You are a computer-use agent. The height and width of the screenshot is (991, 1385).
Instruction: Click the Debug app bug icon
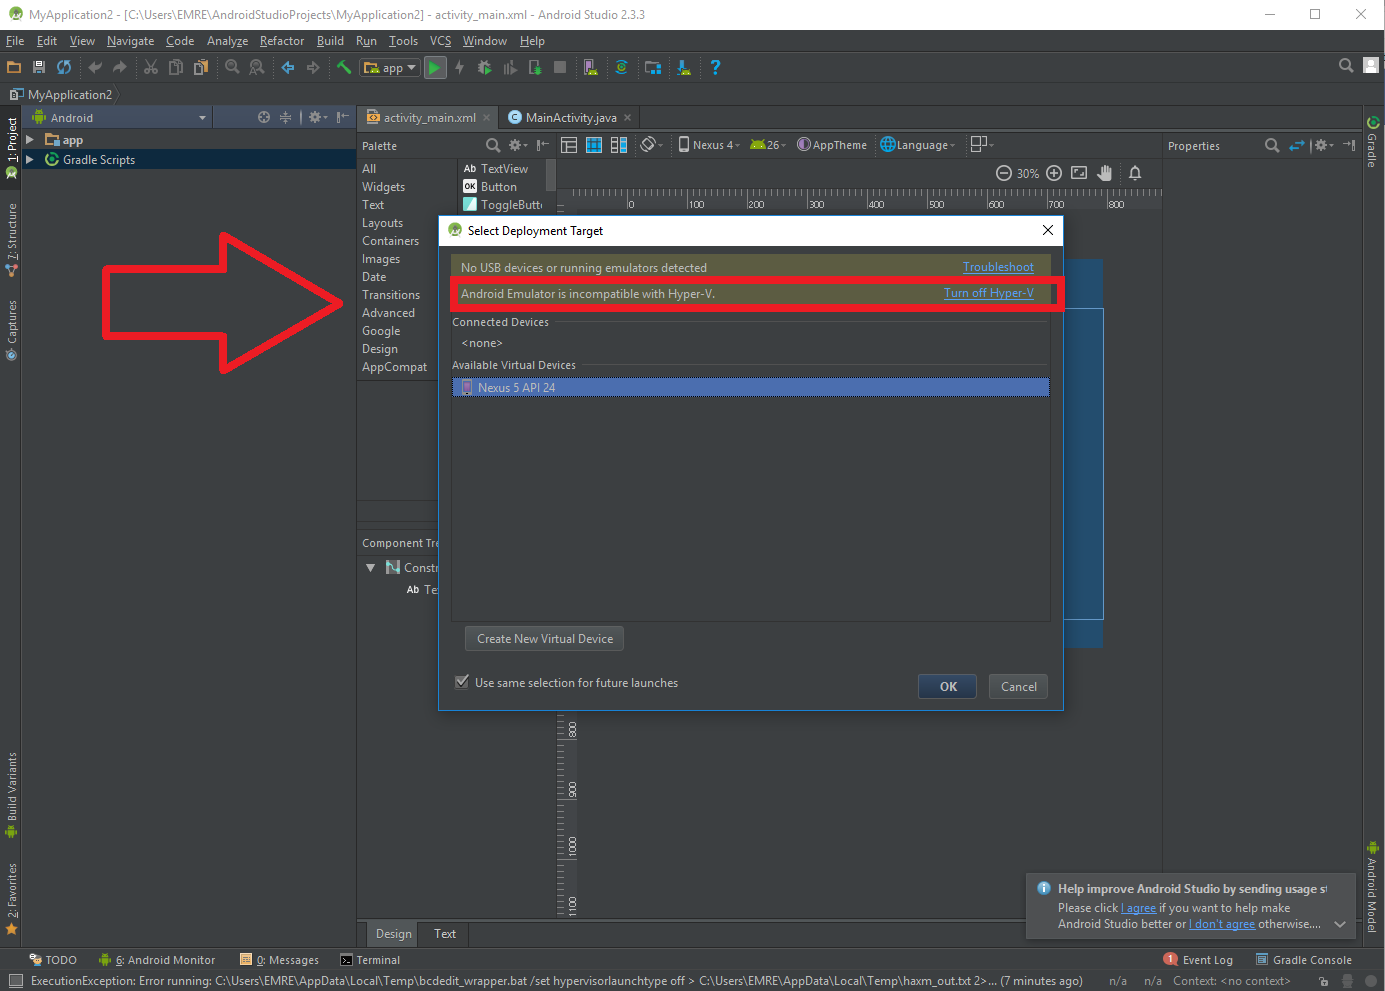click(x=484, y=67)
